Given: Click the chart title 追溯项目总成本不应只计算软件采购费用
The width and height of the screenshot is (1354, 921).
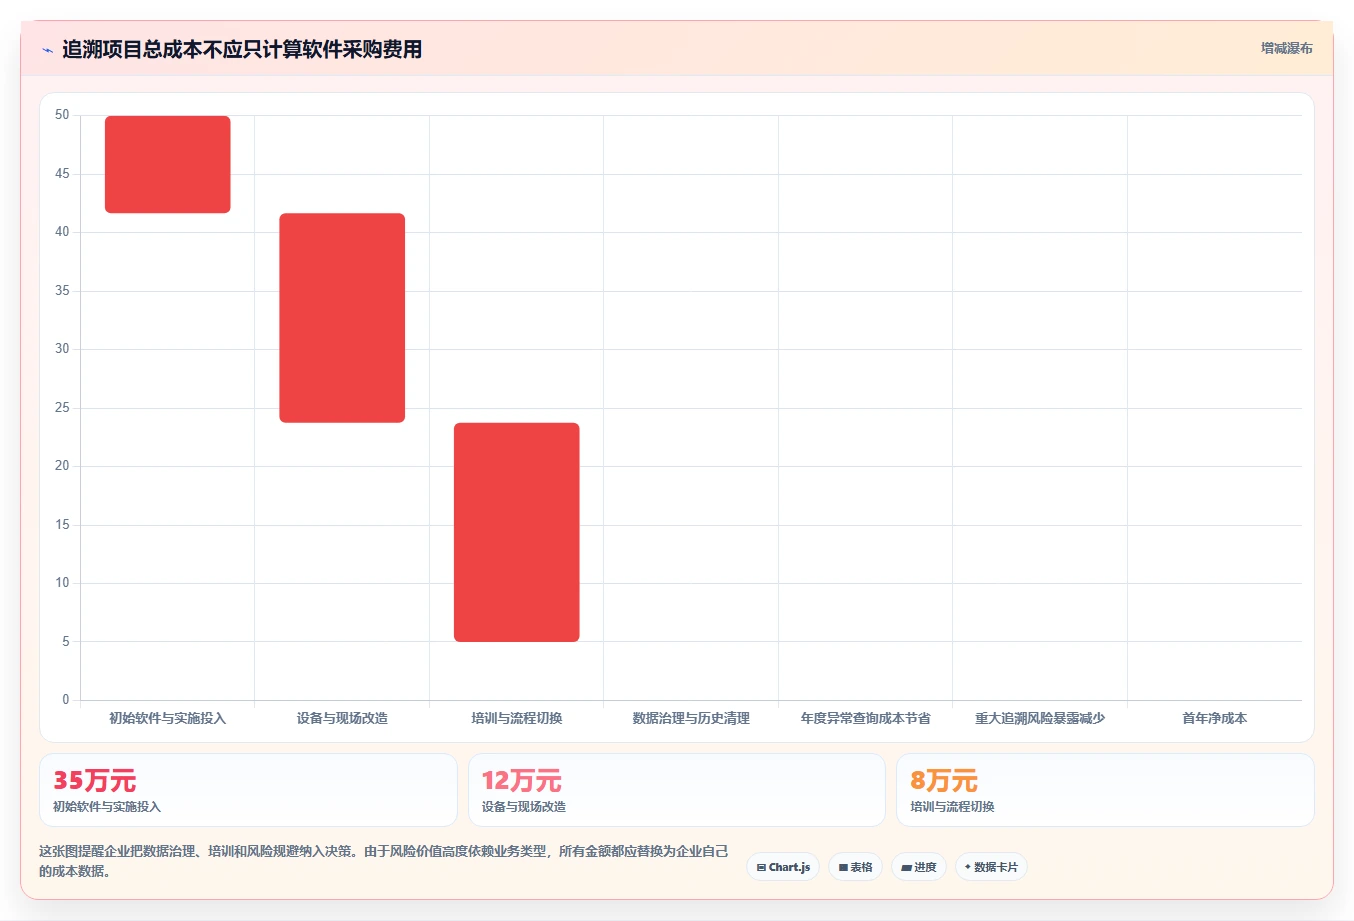Looking at the screenshot, I should pyautogui.click(x=242, y=49).
